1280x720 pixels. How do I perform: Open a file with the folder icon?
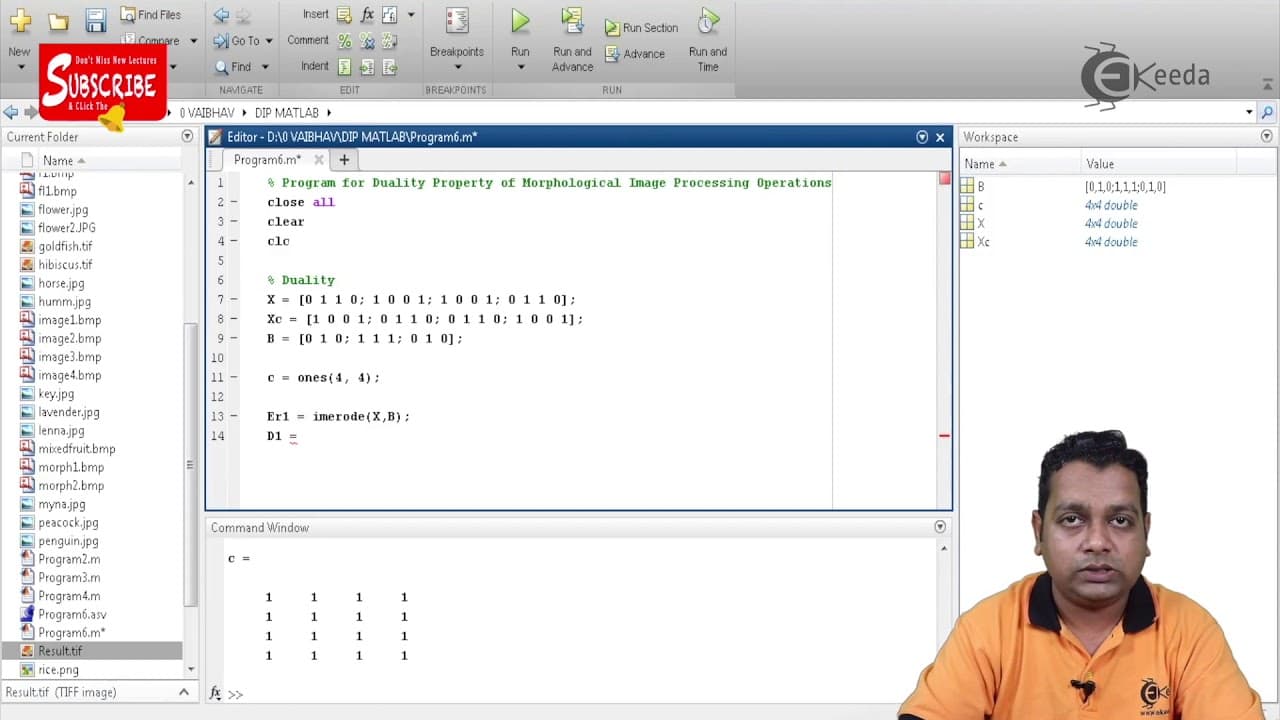point(58,21)
